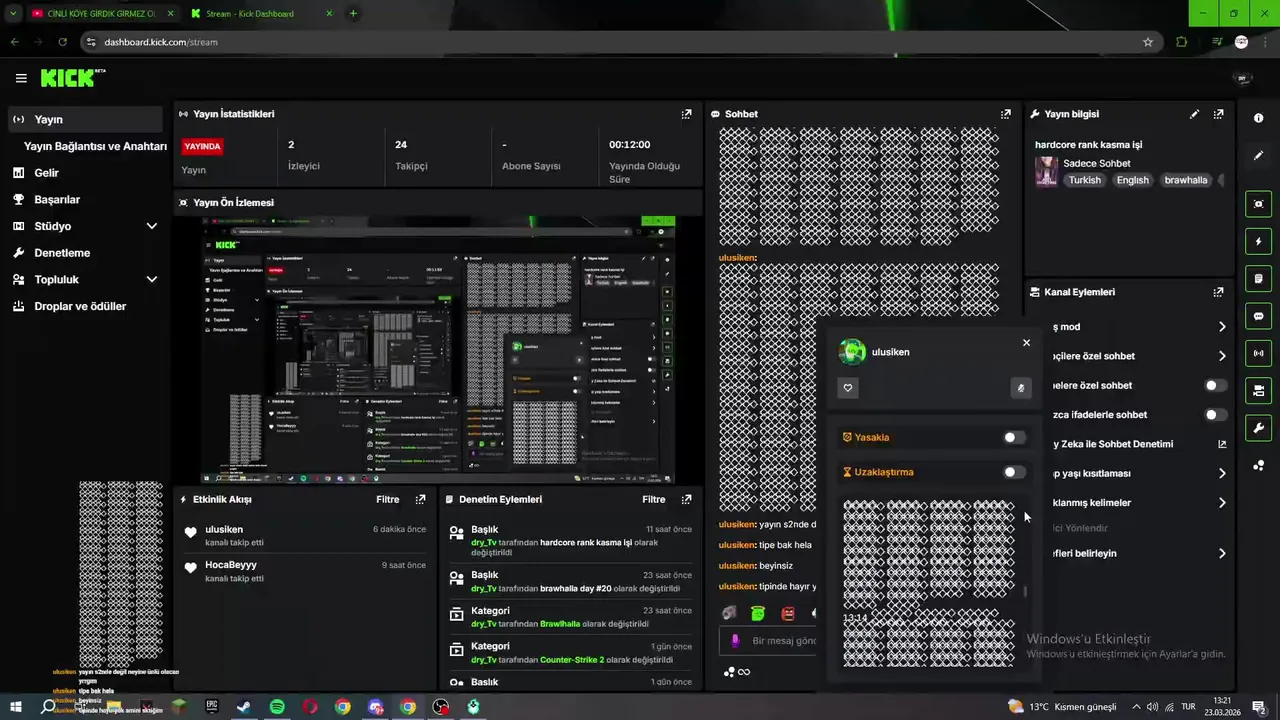Open Yayın Bağlantısı ve Anahtarı page
Image resolution: width=1280 pixels, height=720 pixels.
pyautogui.click(x=95, y=146)
